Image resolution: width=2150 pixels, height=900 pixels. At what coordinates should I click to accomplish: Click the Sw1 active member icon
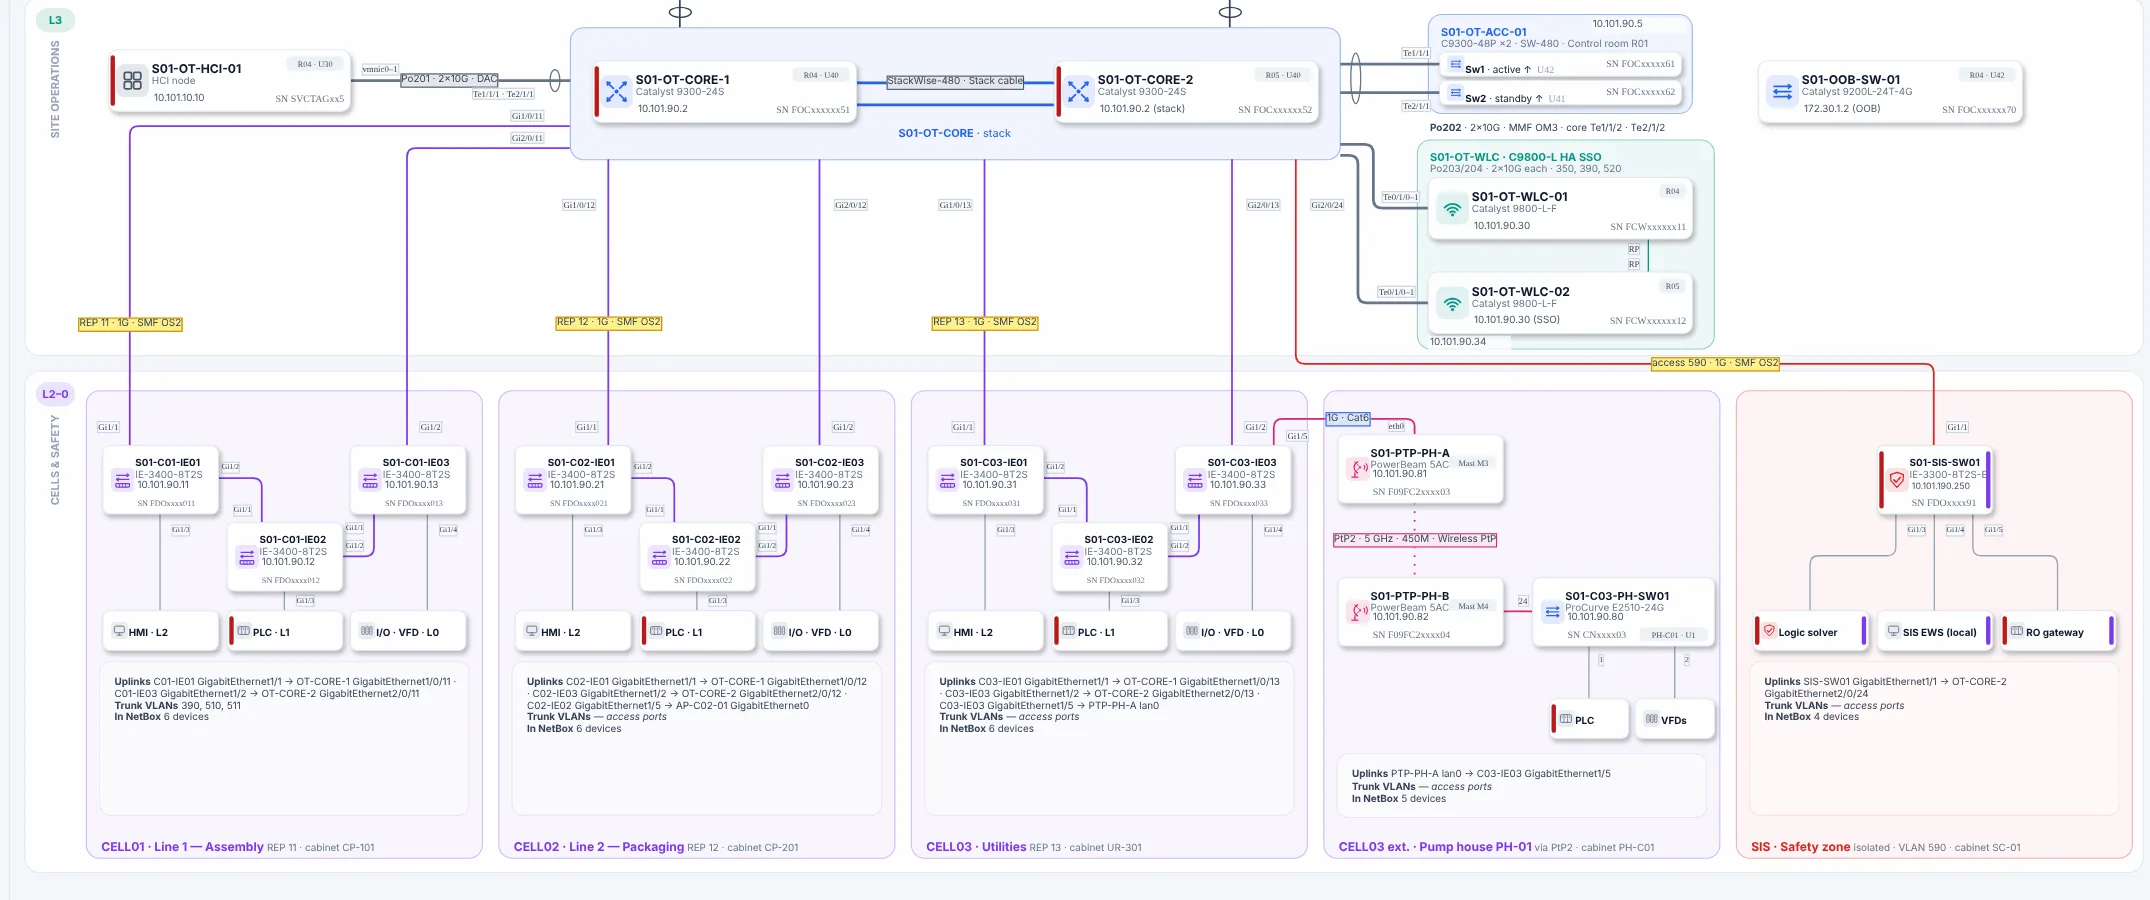(x=1456, y=65)
